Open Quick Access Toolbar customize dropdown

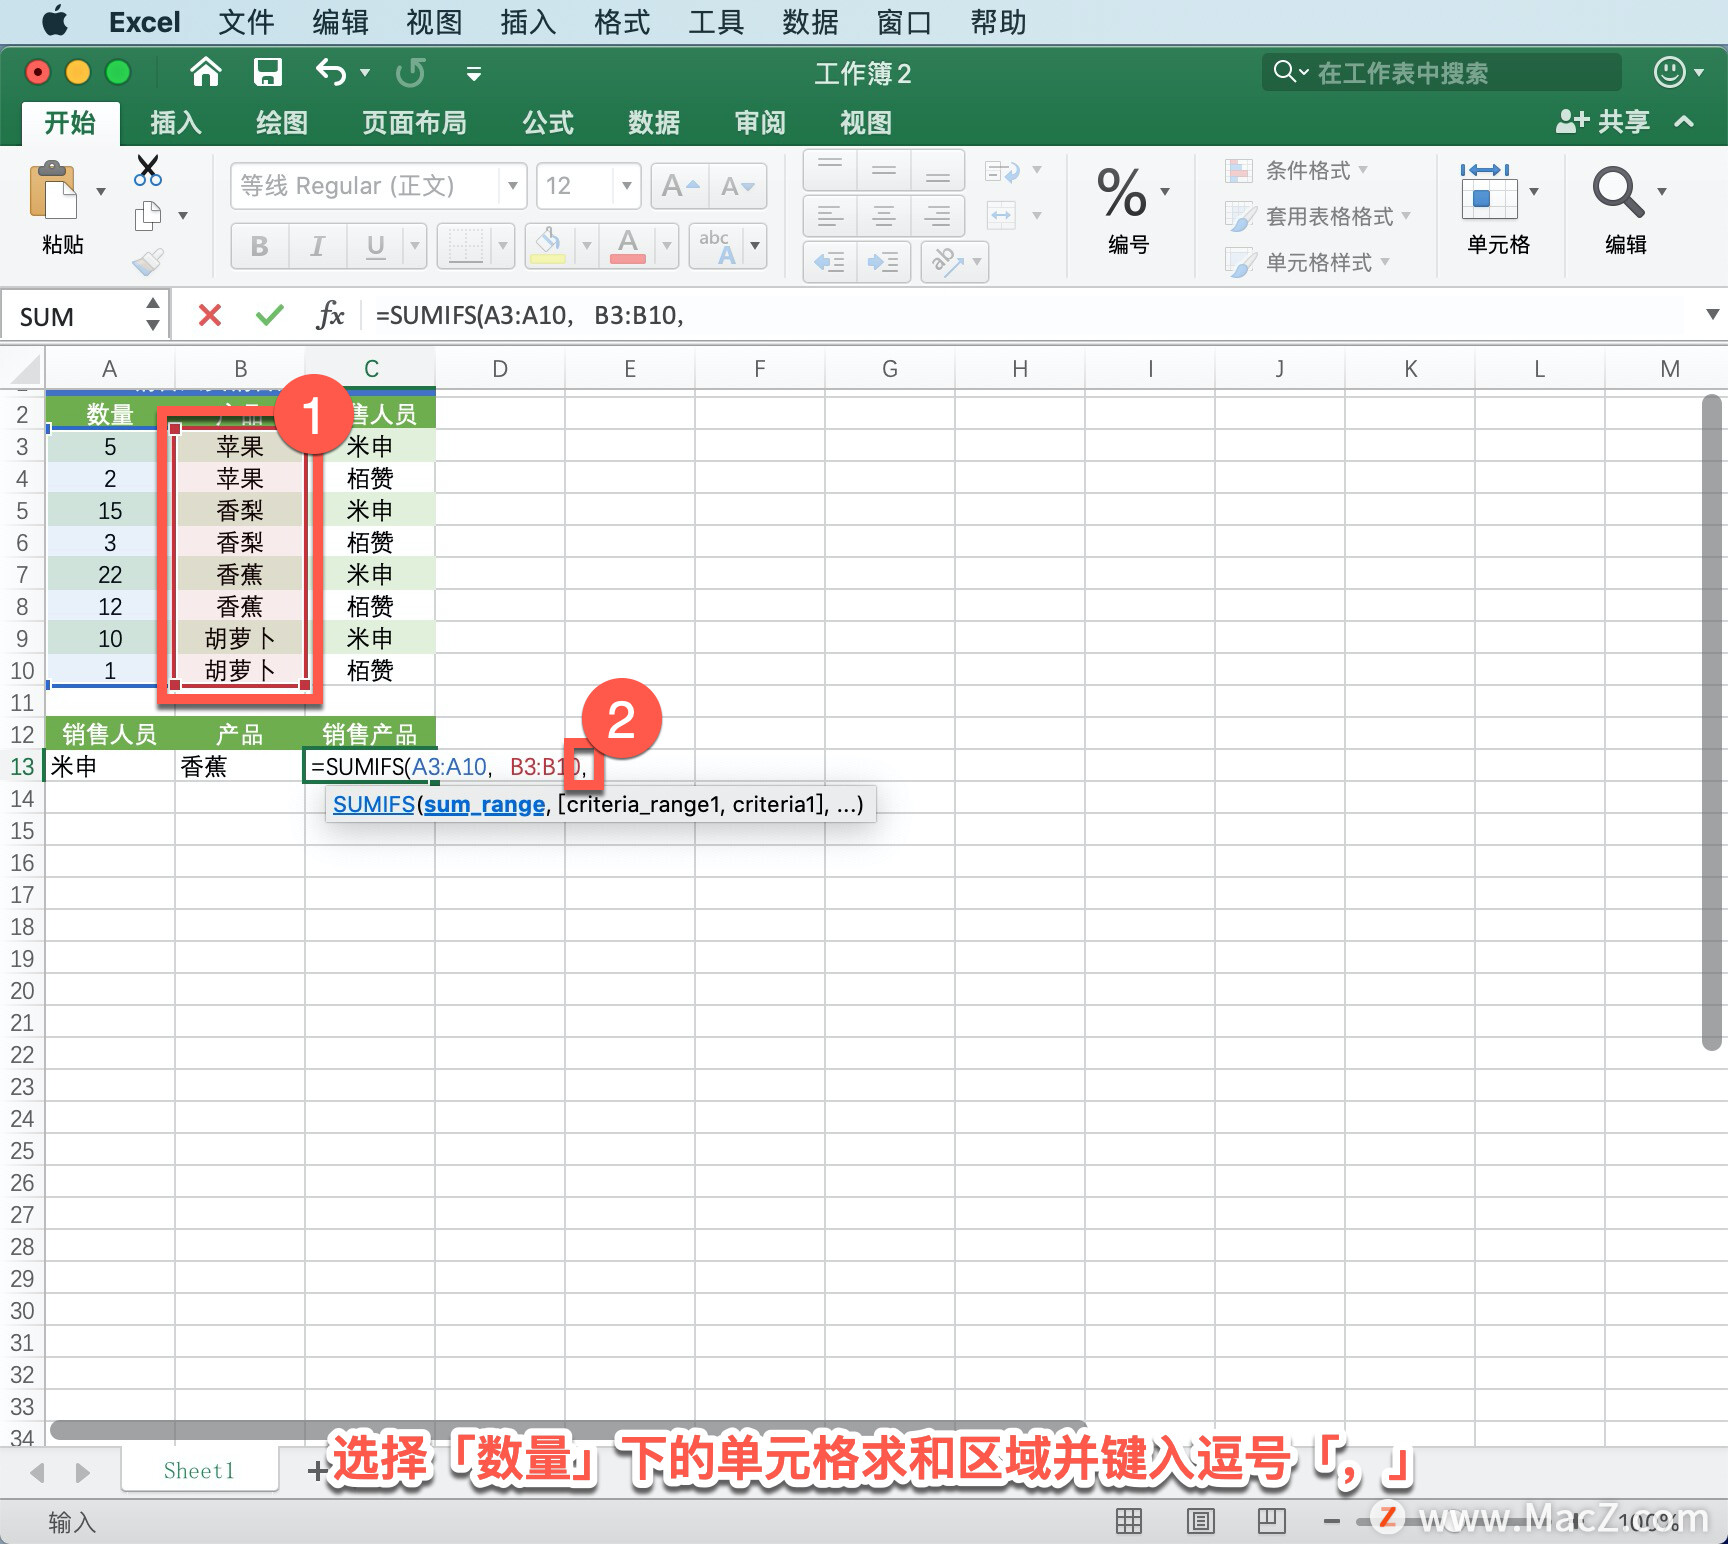click(x=474, y=73)
